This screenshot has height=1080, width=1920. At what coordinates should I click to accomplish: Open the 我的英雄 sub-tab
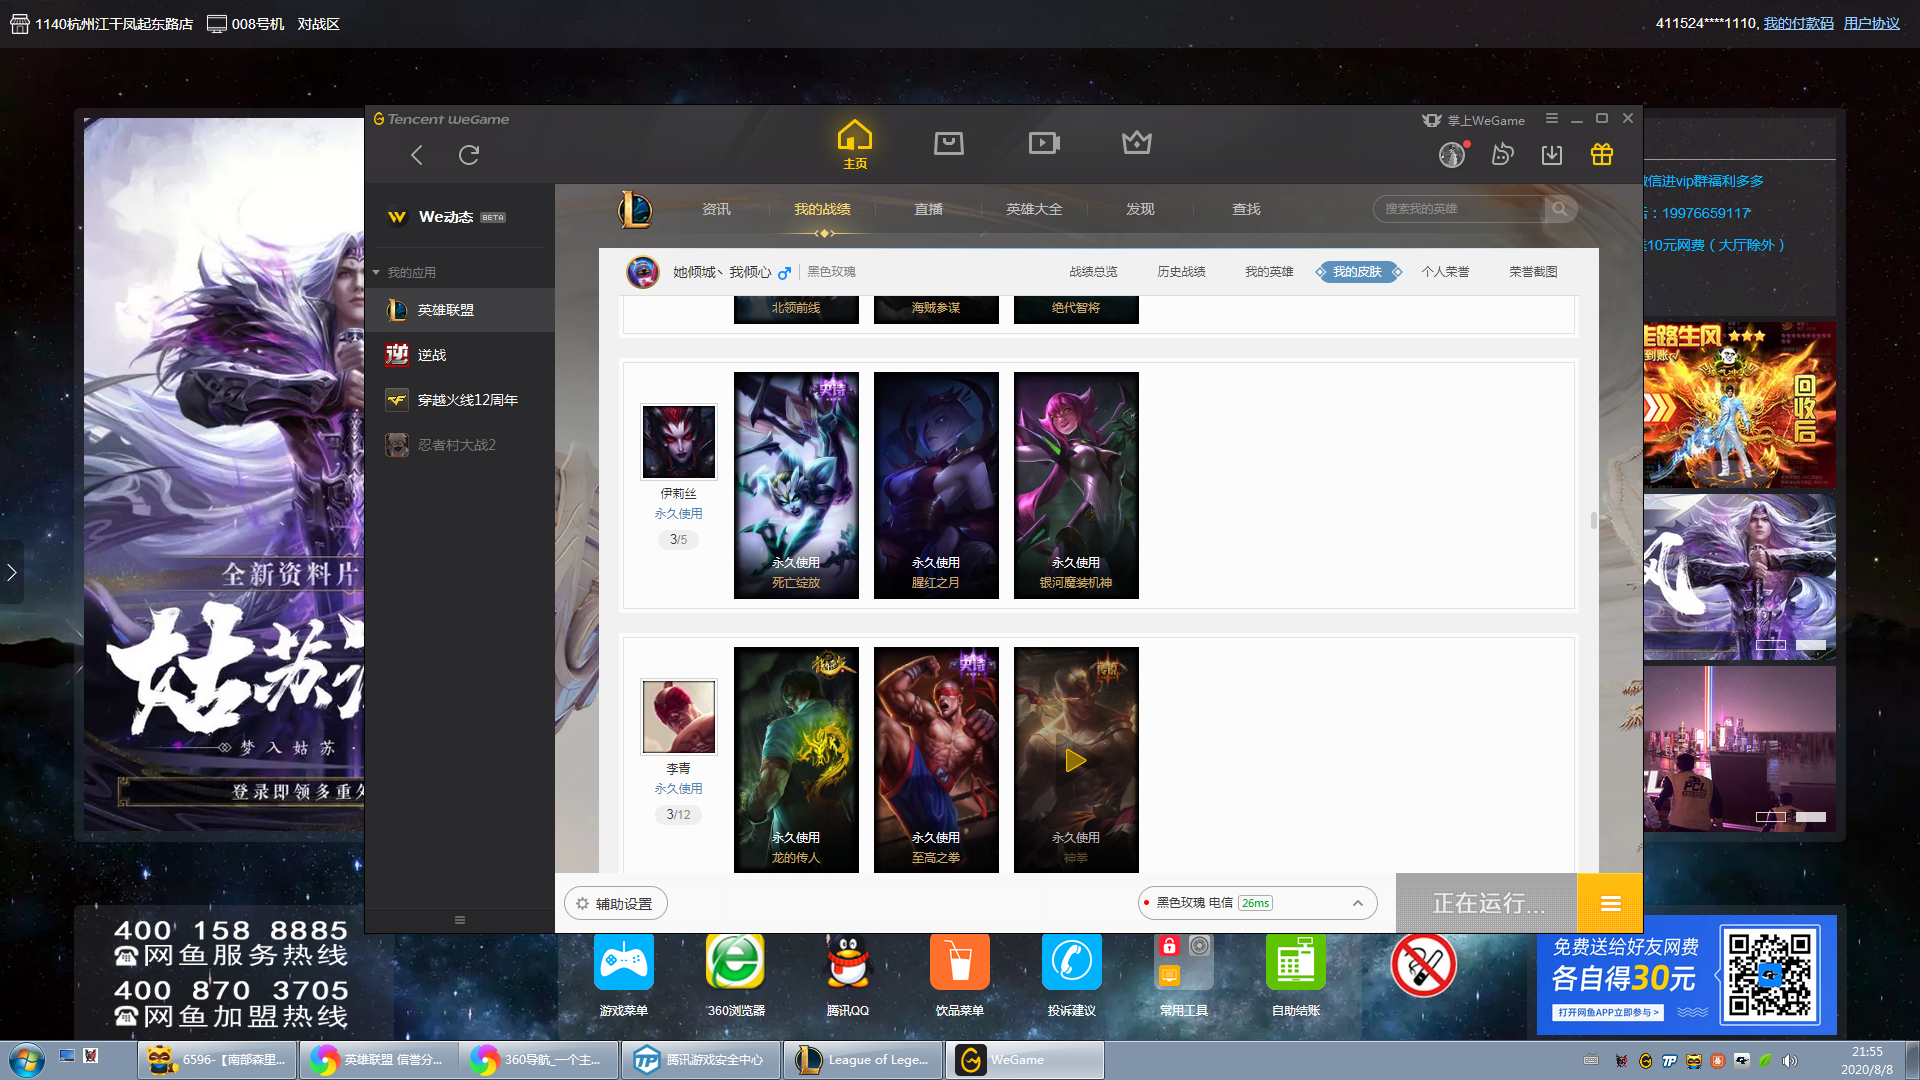click(1269, 272)
